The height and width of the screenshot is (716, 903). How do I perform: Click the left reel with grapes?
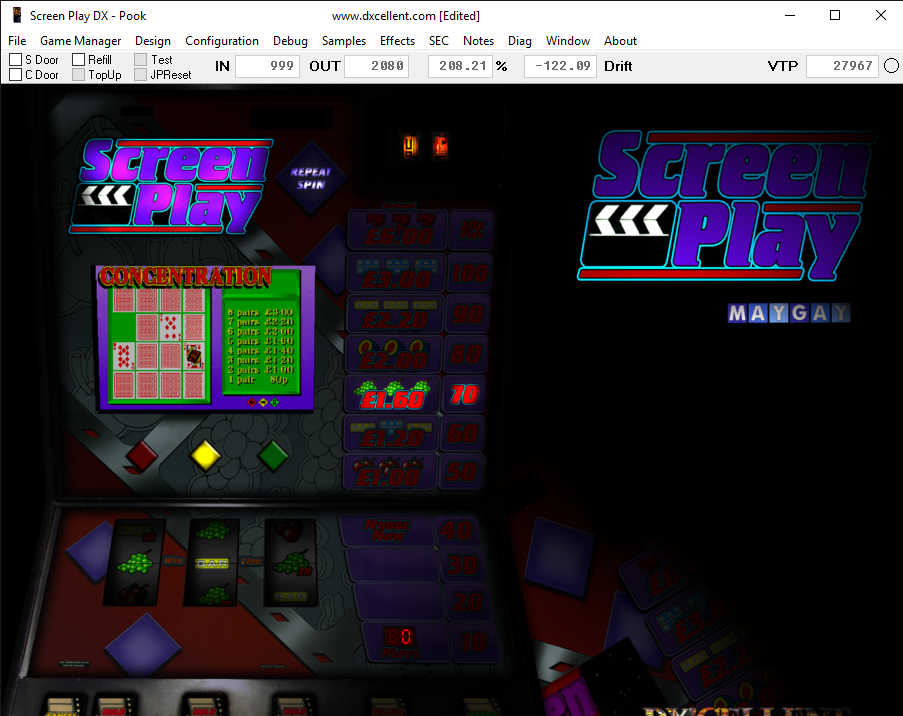134,562
